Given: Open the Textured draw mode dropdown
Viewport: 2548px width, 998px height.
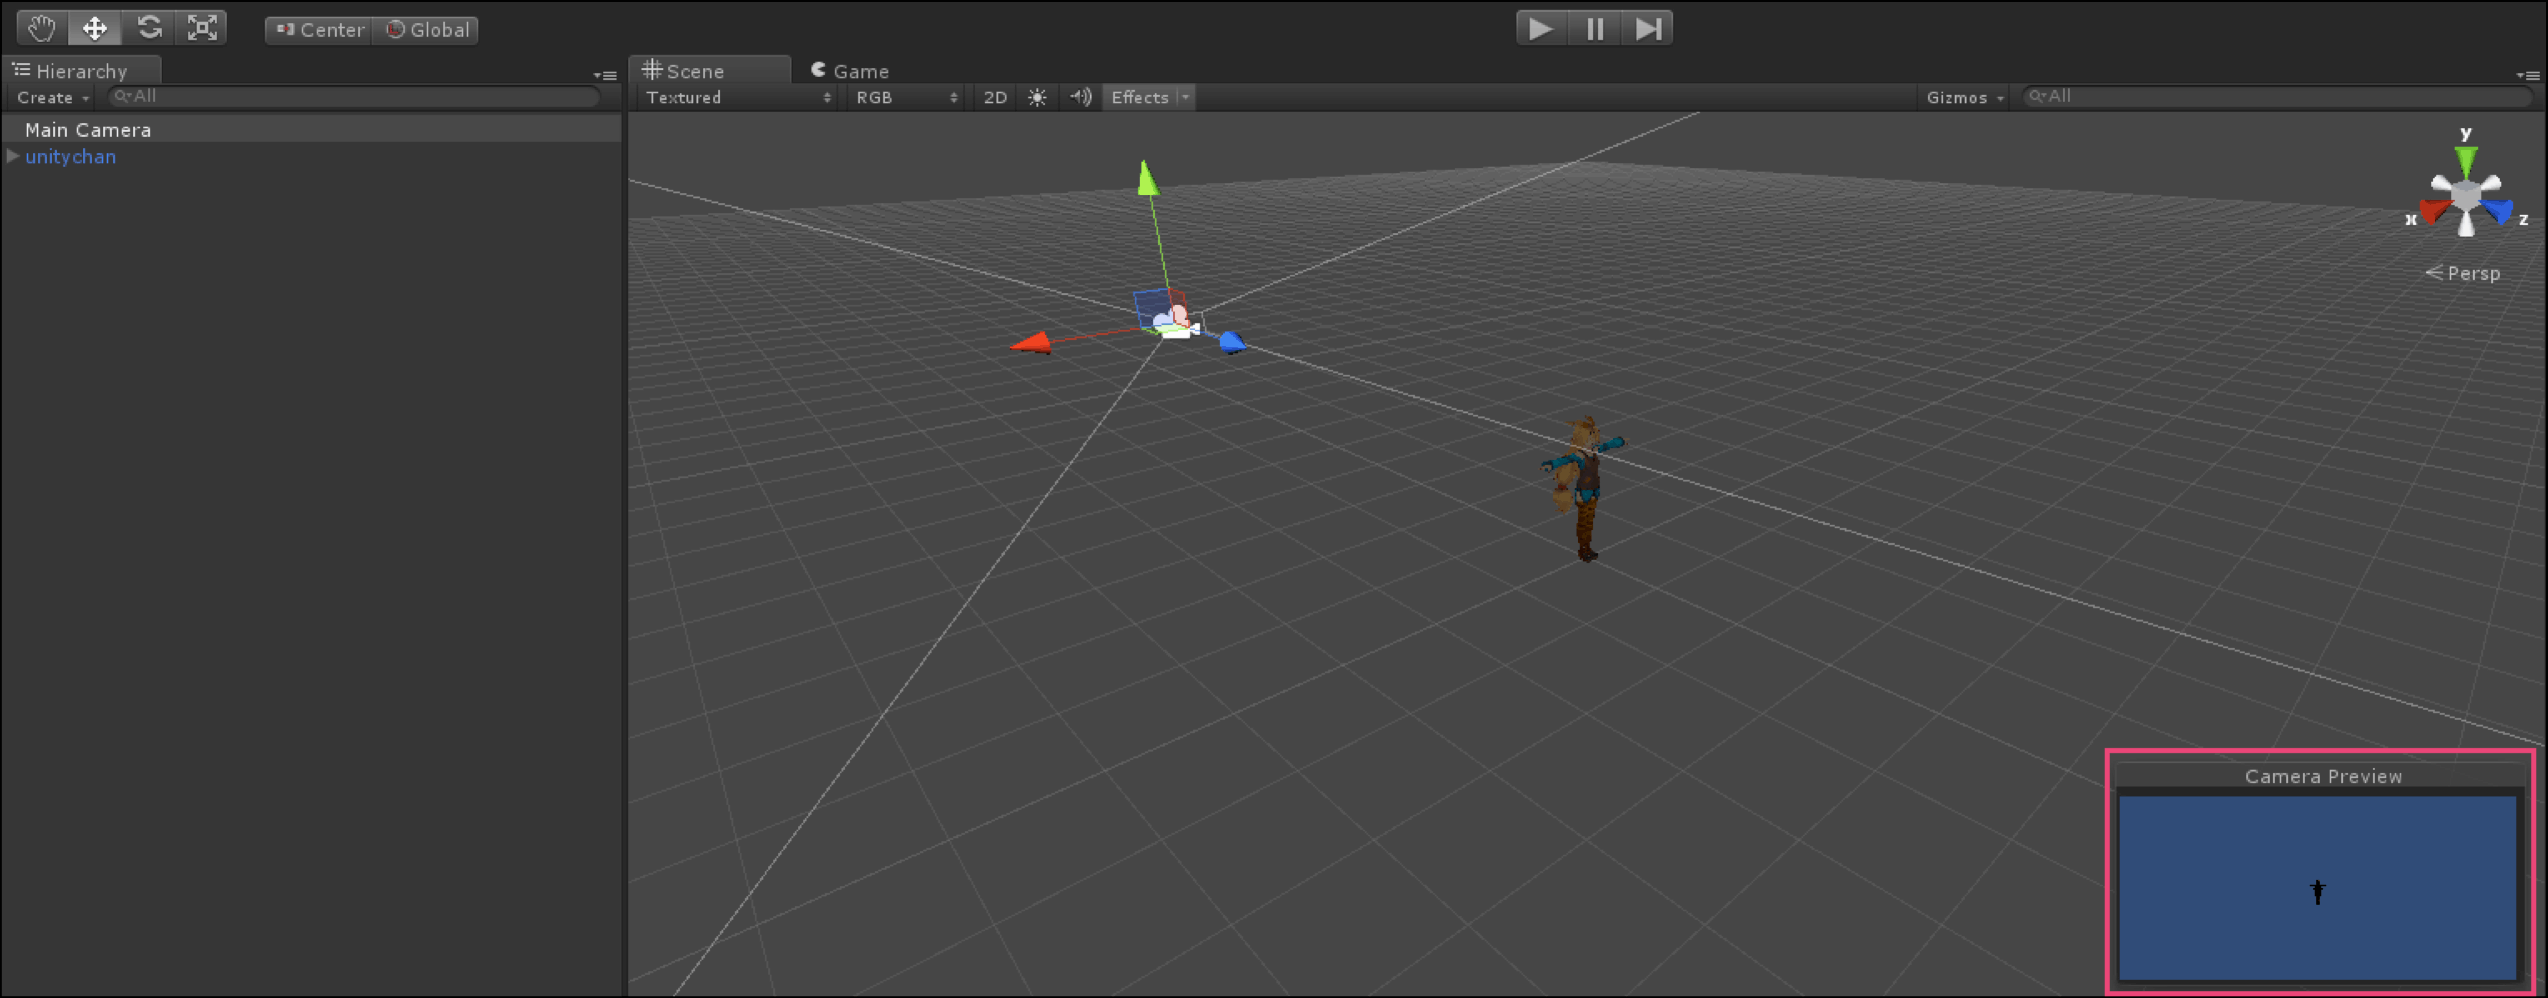Looking at the screenshot, I should point(737,97).
